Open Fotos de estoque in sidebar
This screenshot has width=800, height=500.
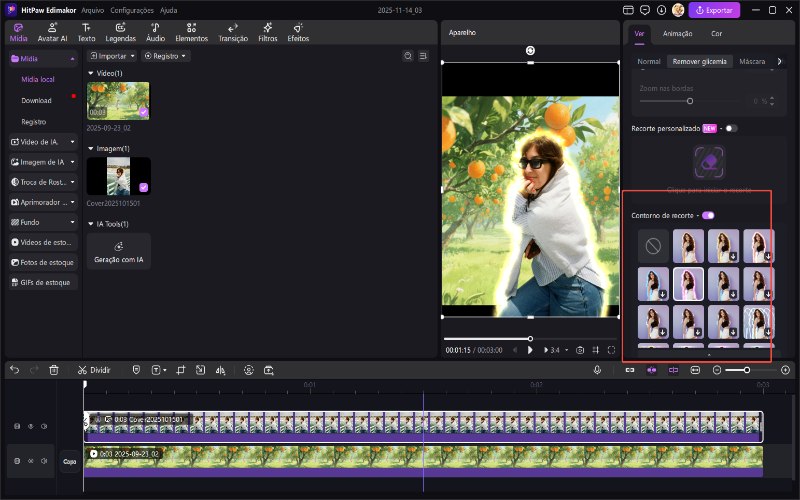pyautogui.click(x=43, y=262)
